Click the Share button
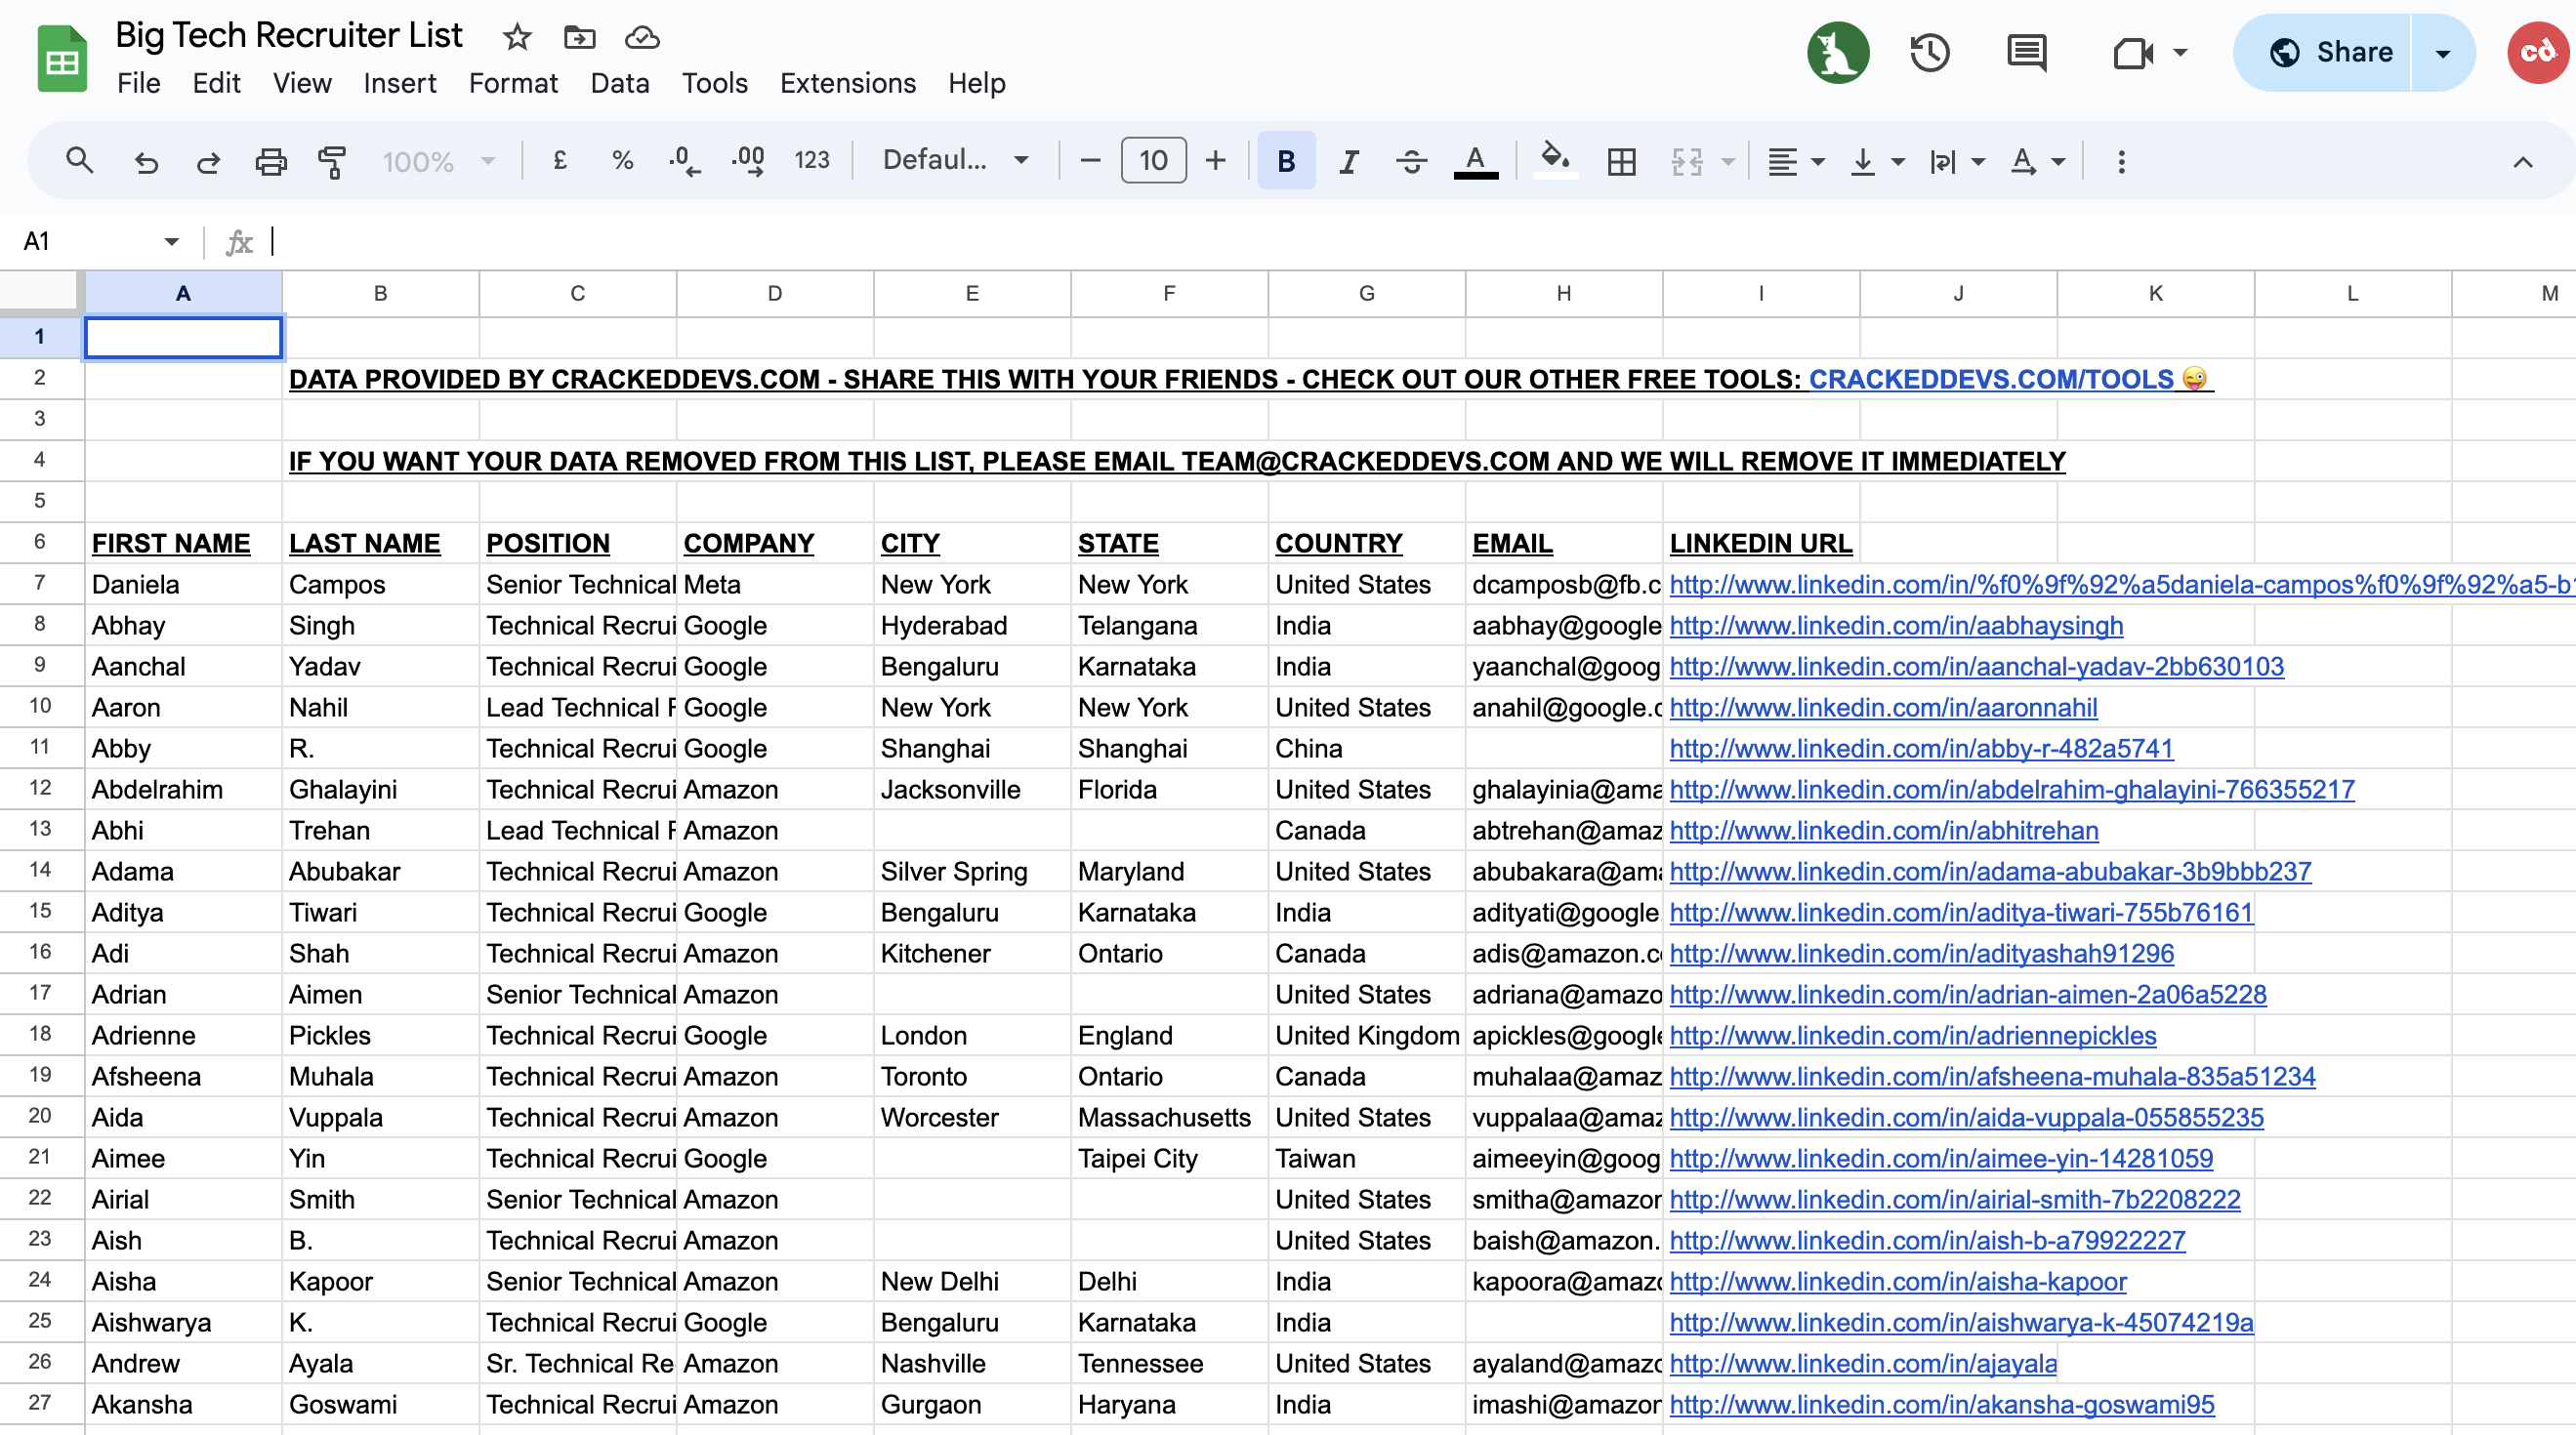 [x=2324, y=53]
